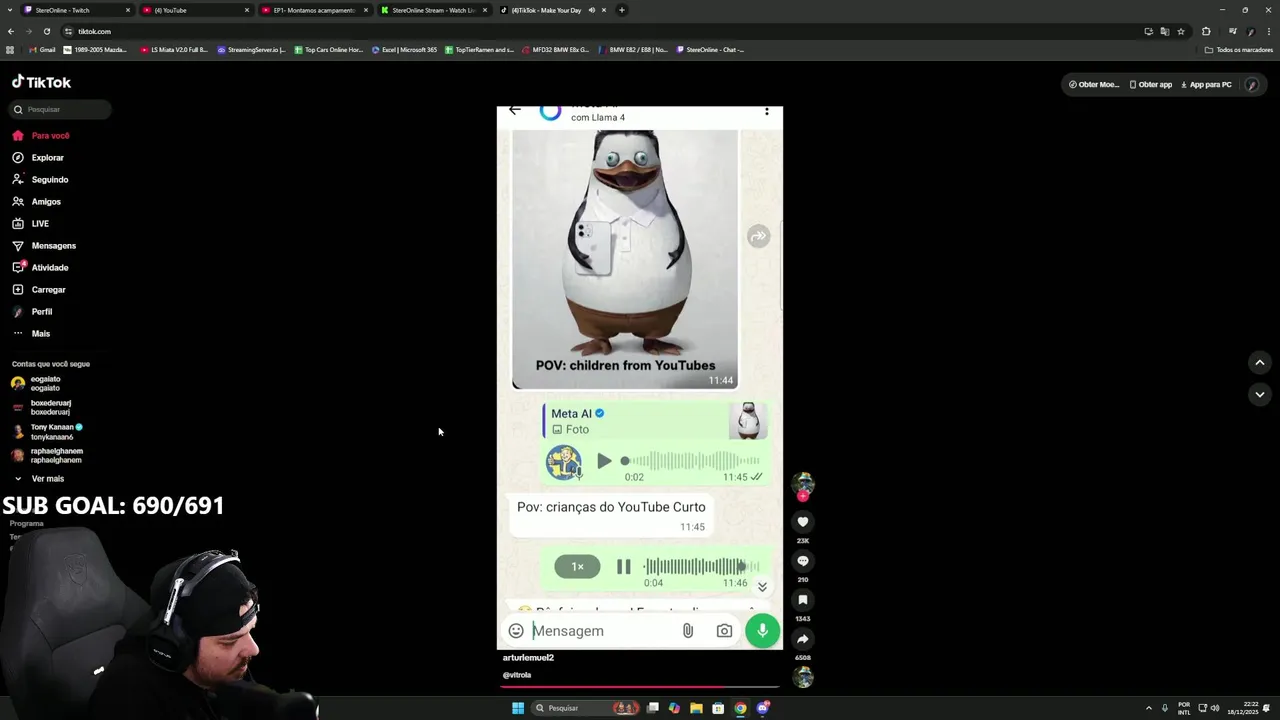Click the App para PC button
The width and height of the screenshot is (1280, 720).
pos(1206,84)
